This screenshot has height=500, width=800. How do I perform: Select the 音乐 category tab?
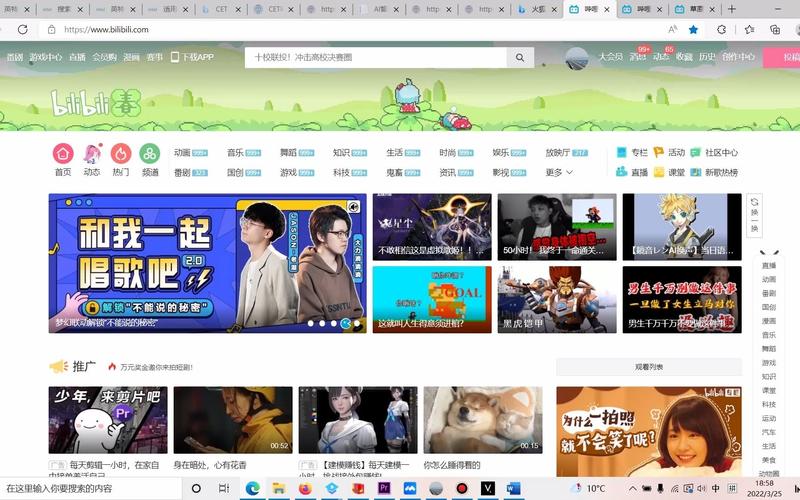point(235,153)
